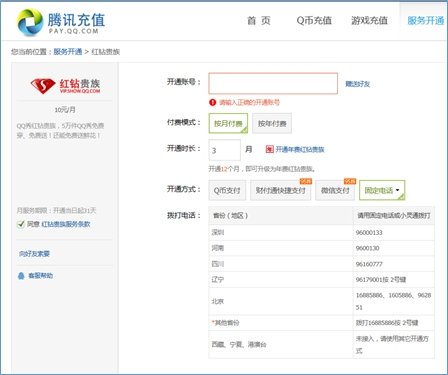Click phone number 96160777
Image resolution: width=448 pixels, height=375 pixels.
(x=369, y=264)
